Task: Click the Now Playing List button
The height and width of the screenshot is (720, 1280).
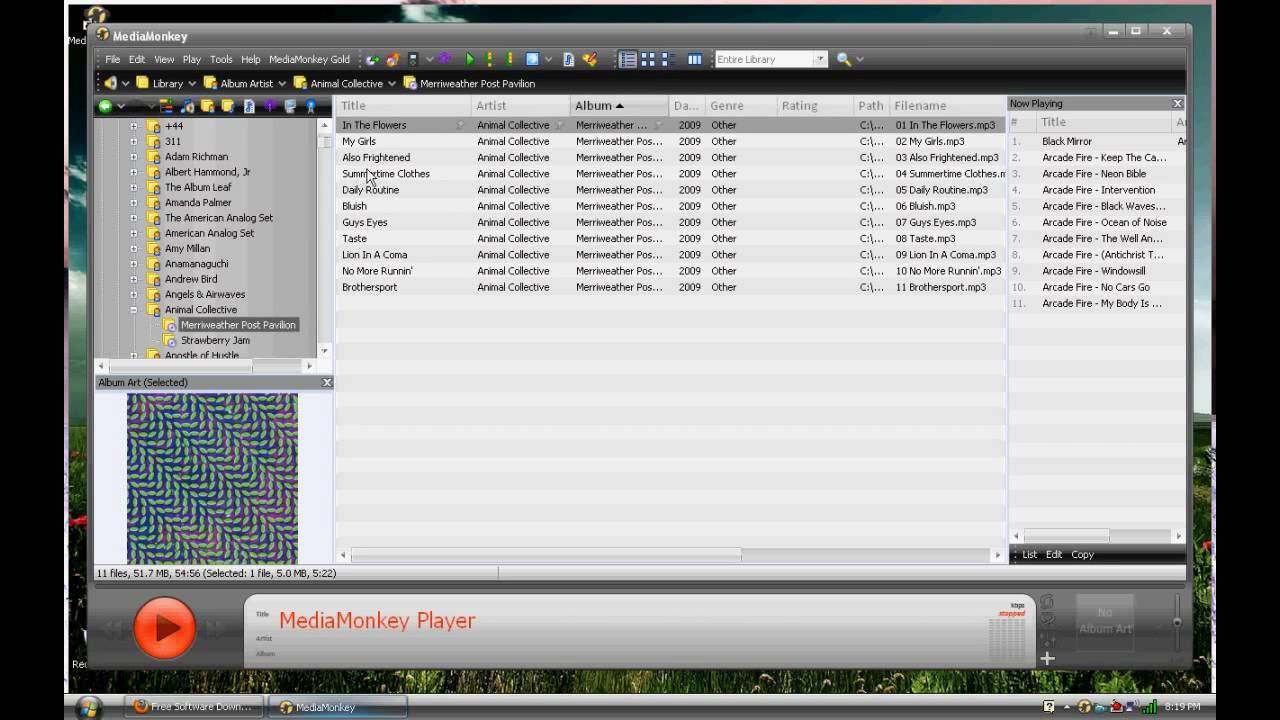Action: [x=1029, y=555]
